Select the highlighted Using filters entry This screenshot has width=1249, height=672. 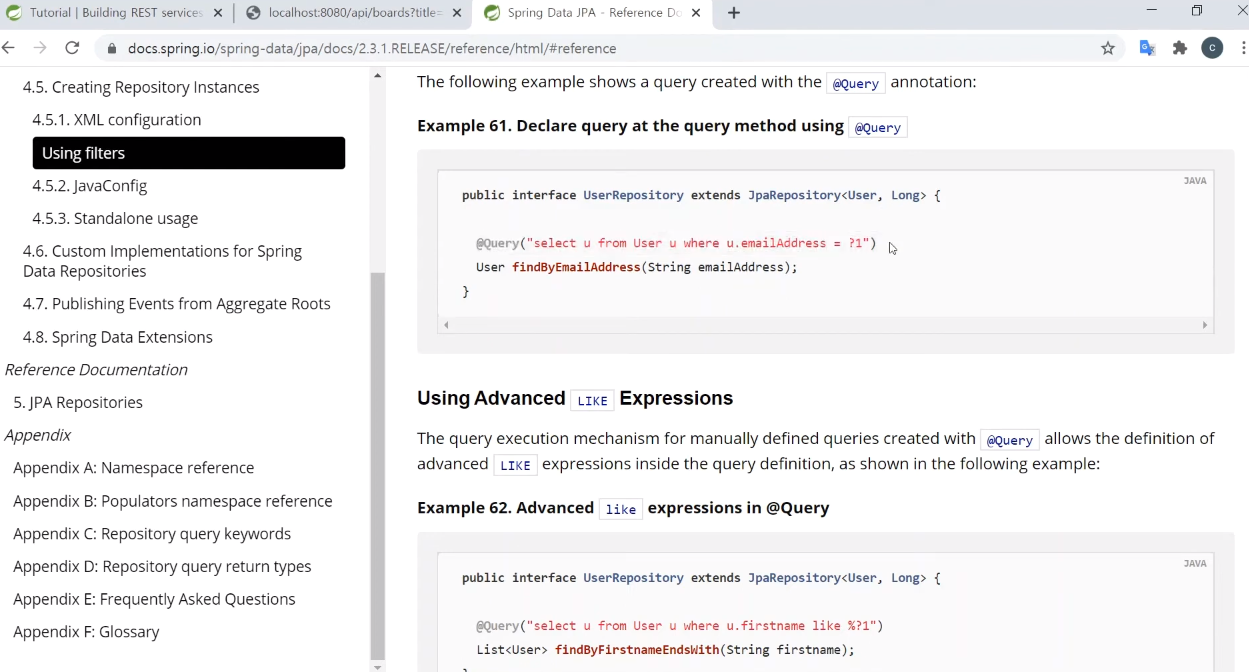coord(189,153)
